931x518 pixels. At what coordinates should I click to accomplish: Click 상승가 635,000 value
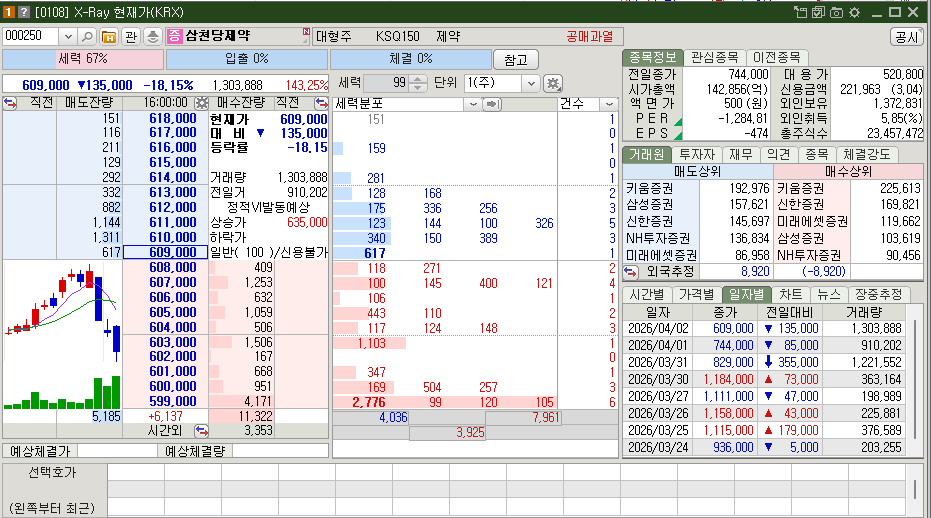(306, 223)
